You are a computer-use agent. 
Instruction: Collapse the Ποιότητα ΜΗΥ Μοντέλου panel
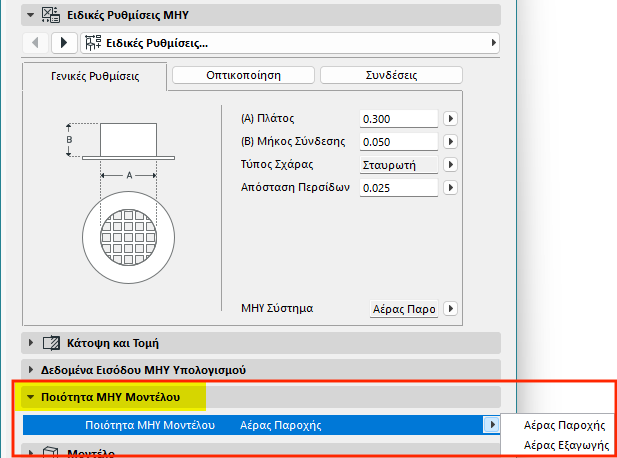30,397
